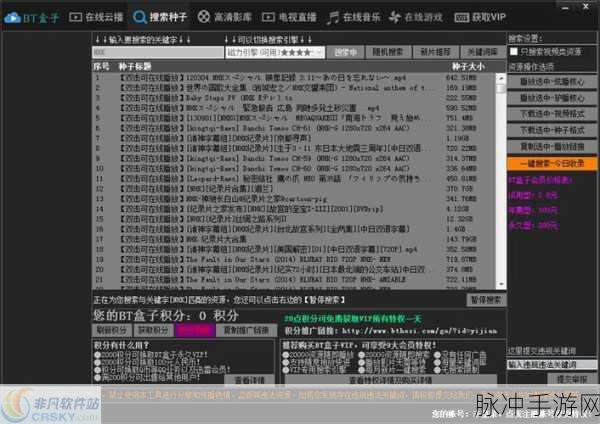Click 查看详情 button under 积分有什么用
Image resolution: width=600 pixels, height=424 pixels.
pyautogui.click(x=250, y=380)
